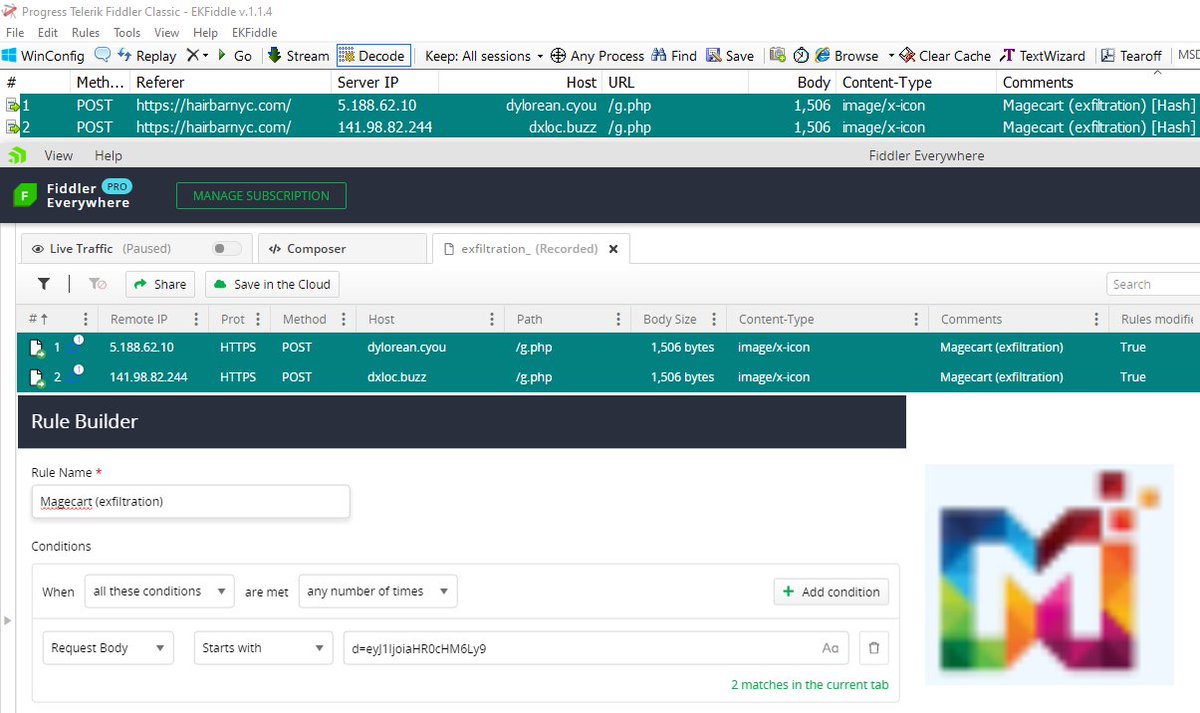Click the Add condition button
Image resolution: width=1200 pixels, height=713 pixels.
pos(831,591)
